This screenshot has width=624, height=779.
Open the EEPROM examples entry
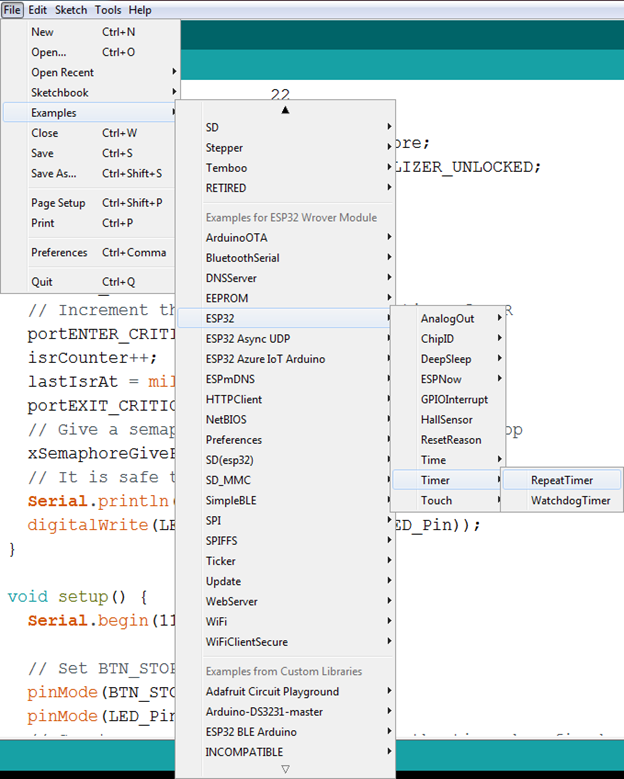coord(285,299)
